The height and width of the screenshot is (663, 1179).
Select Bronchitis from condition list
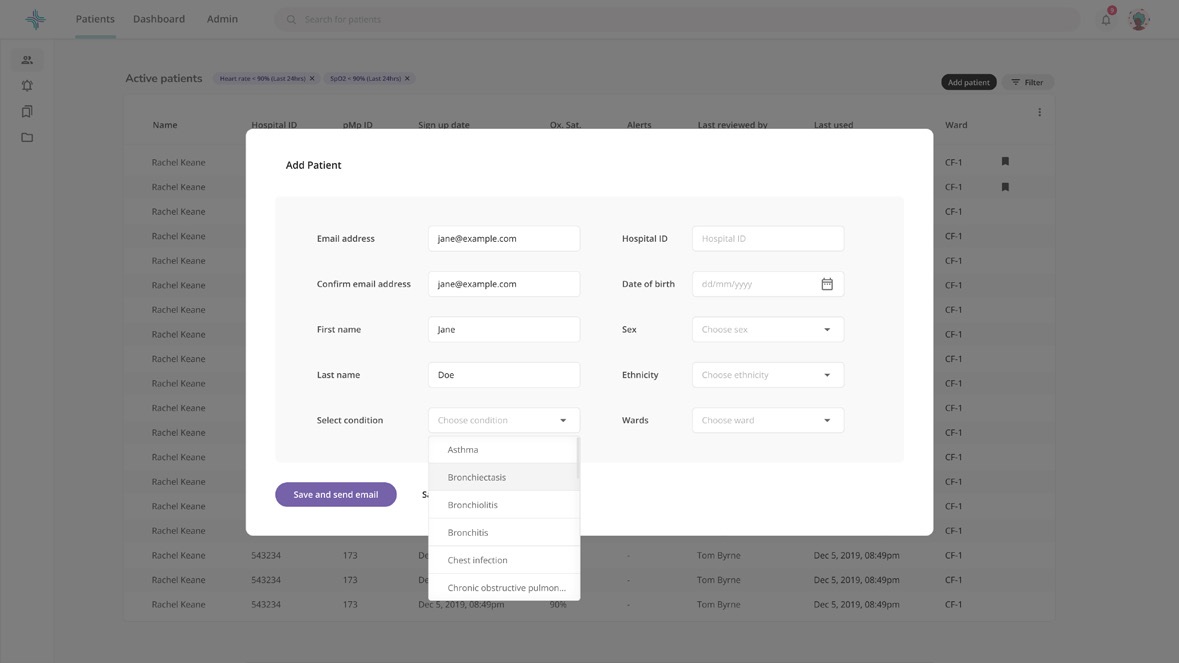(504, 532)
